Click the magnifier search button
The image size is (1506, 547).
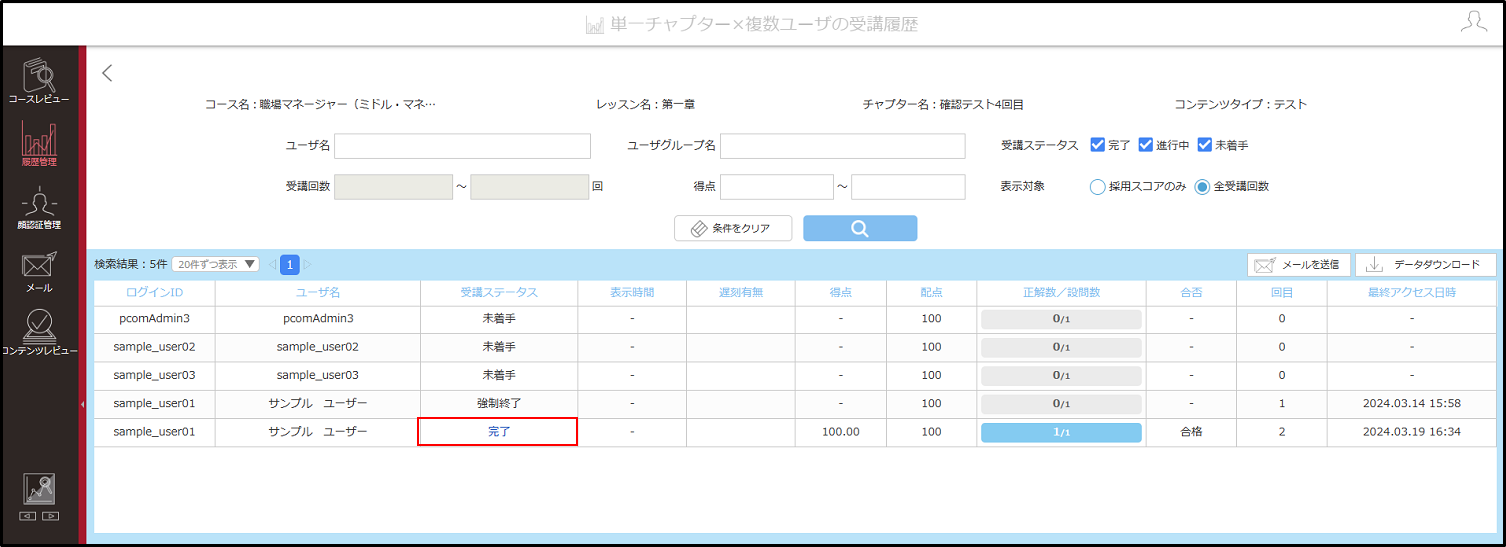pyautogui.click(x=860, y=228)
